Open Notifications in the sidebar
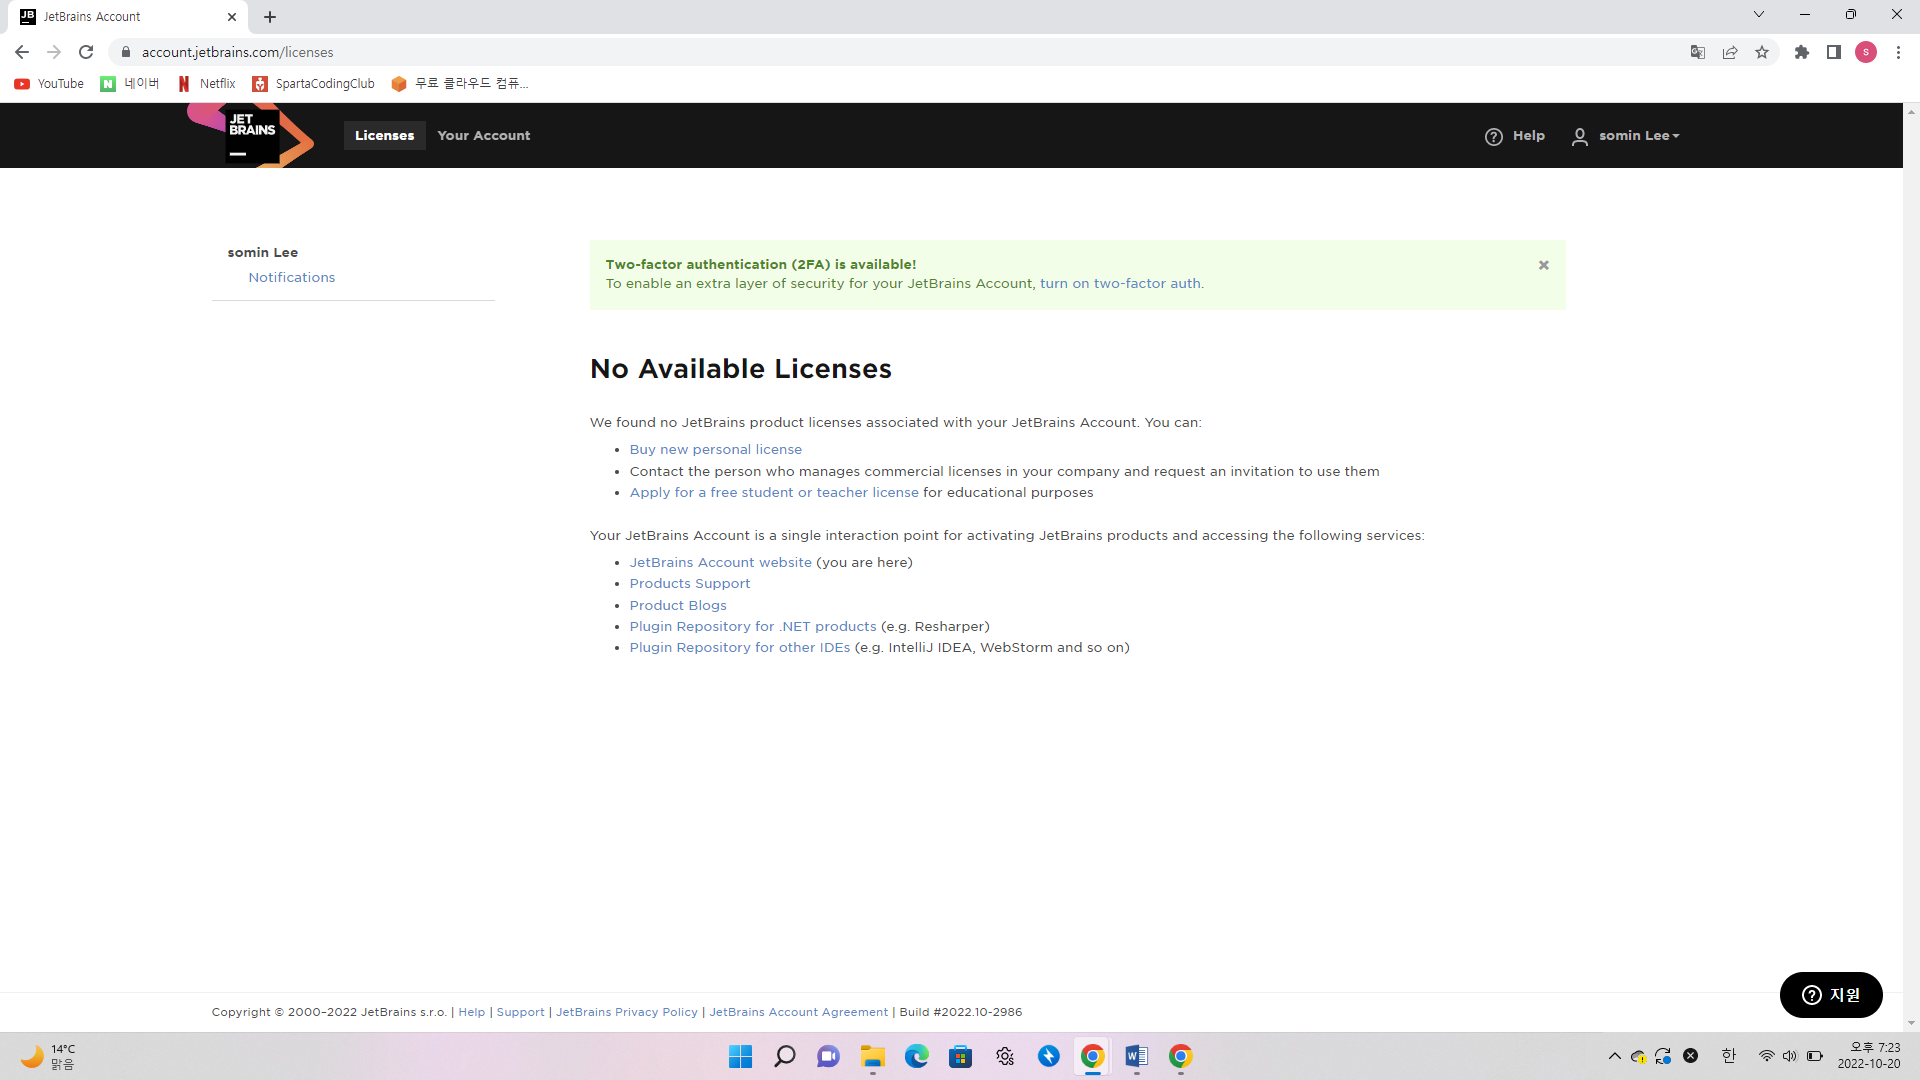This screenshot has width=1920, height=1080. point(292,278)
